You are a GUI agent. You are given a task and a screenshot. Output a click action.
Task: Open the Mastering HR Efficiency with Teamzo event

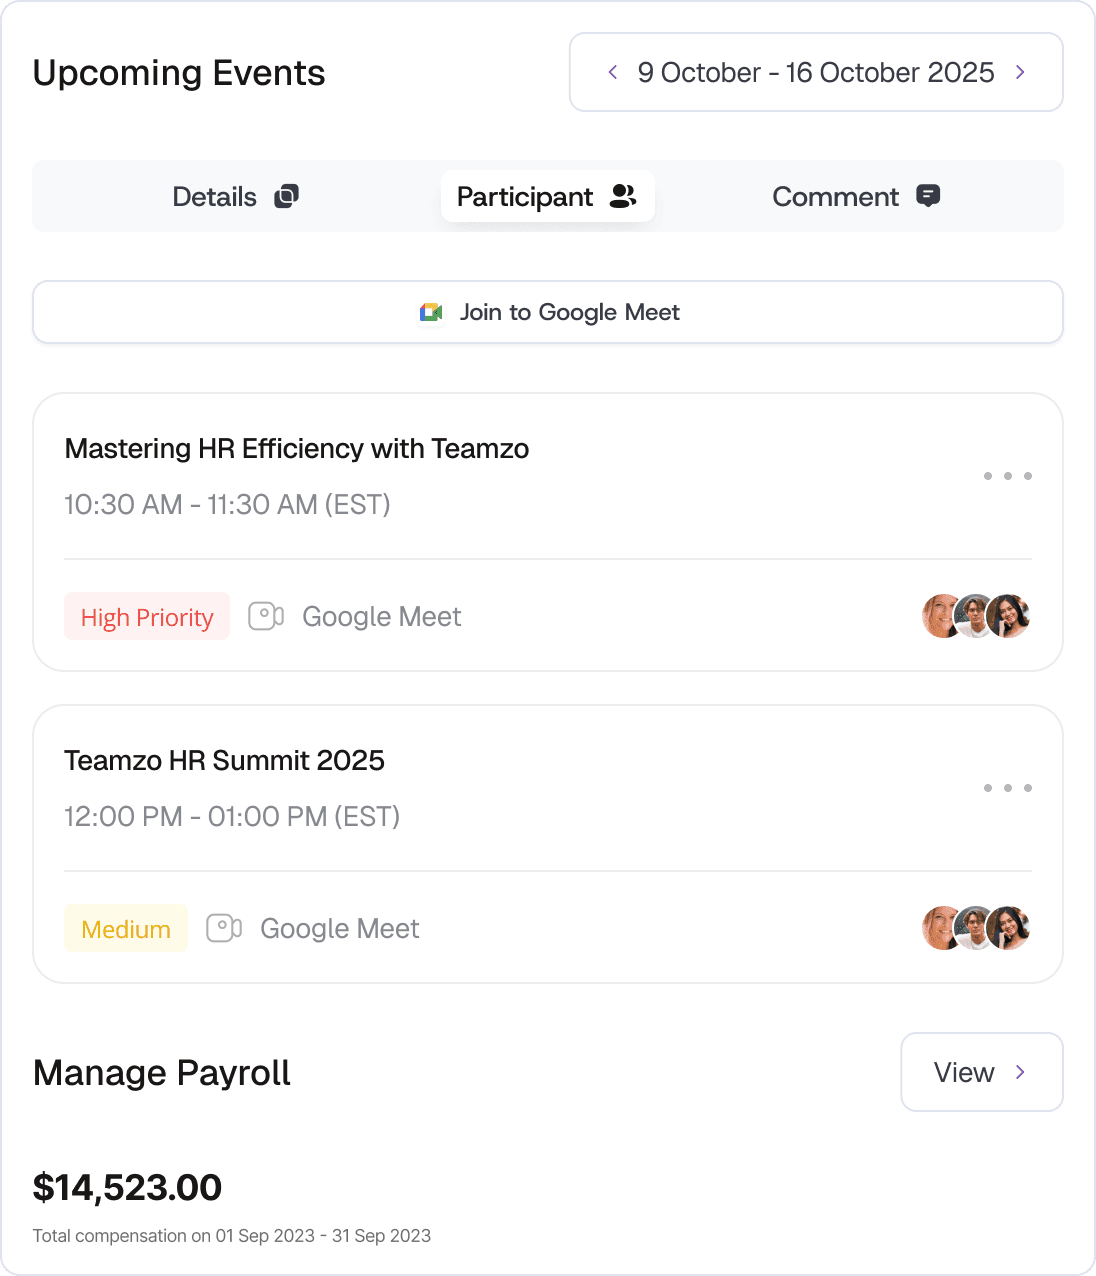pos(297,449)
